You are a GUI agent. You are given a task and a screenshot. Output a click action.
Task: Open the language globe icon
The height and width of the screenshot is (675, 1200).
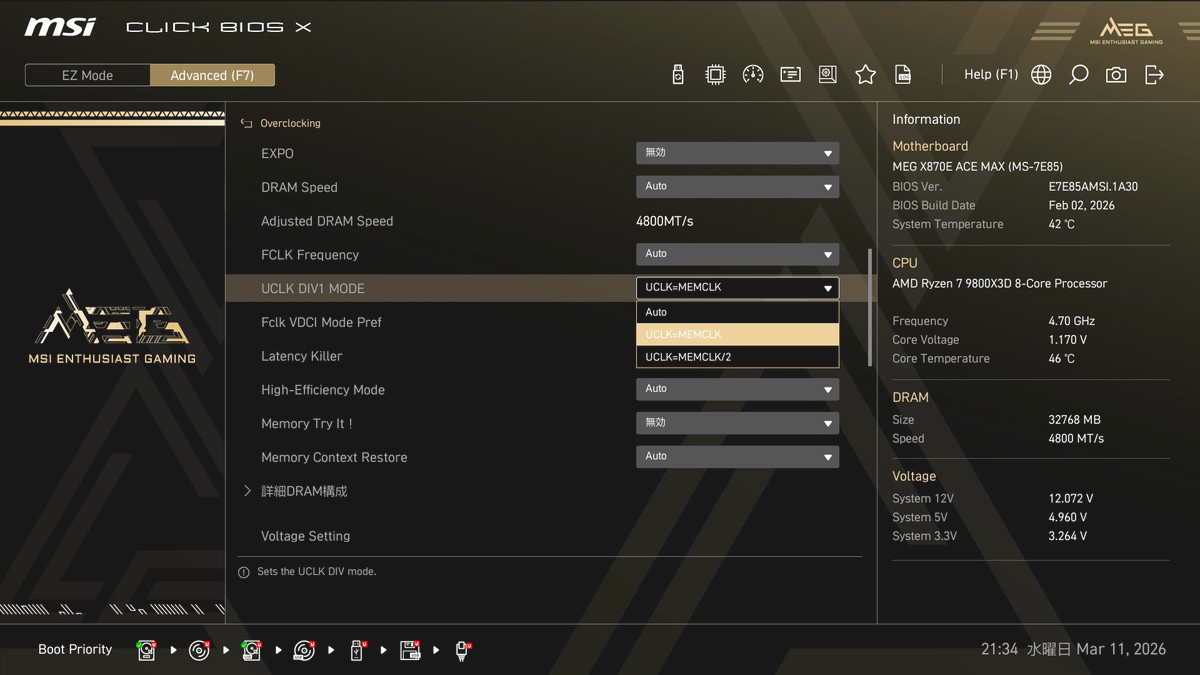(1041, 75)
